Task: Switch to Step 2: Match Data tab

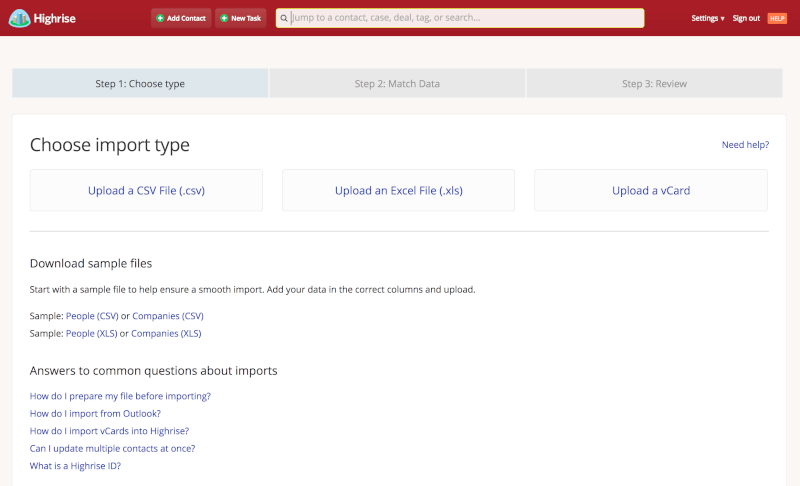Action: coord(397,83)
